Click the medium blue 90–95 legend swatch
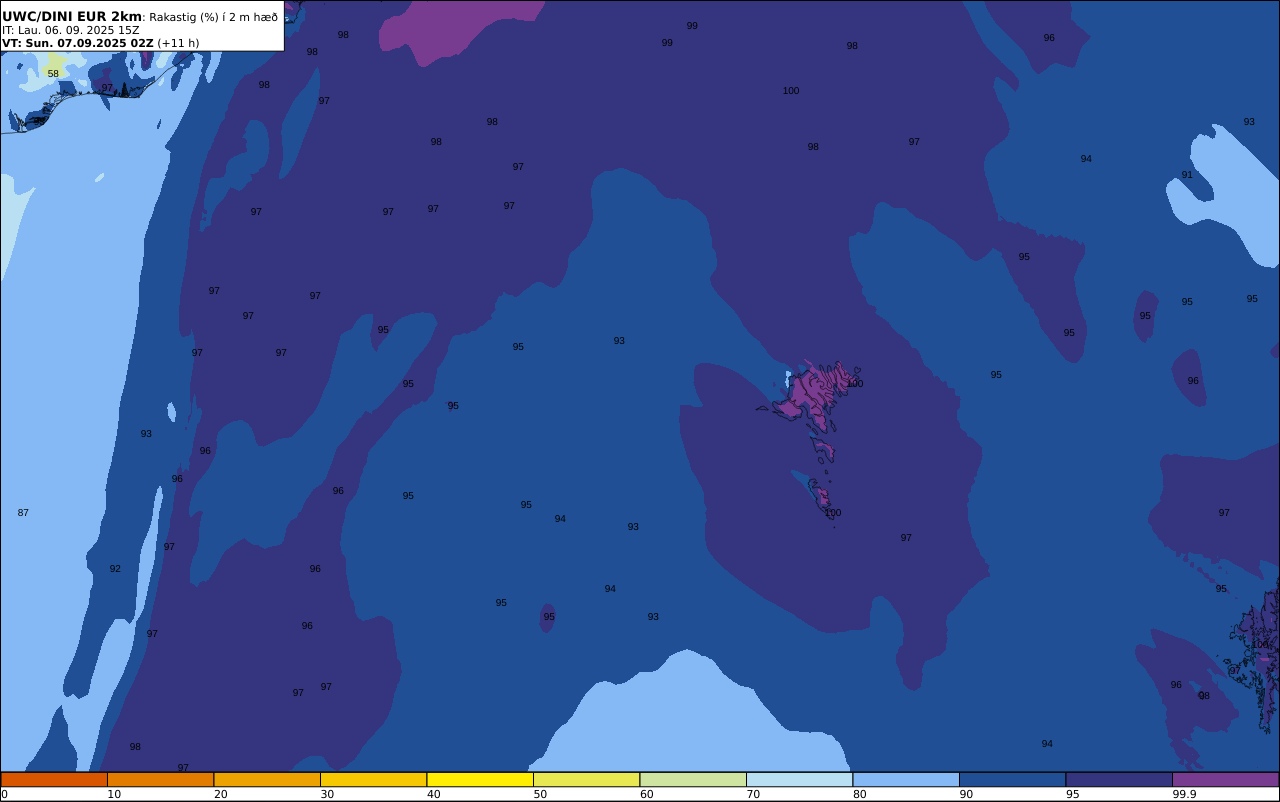Viewport: 1280px width, 802px height. 1012,779
